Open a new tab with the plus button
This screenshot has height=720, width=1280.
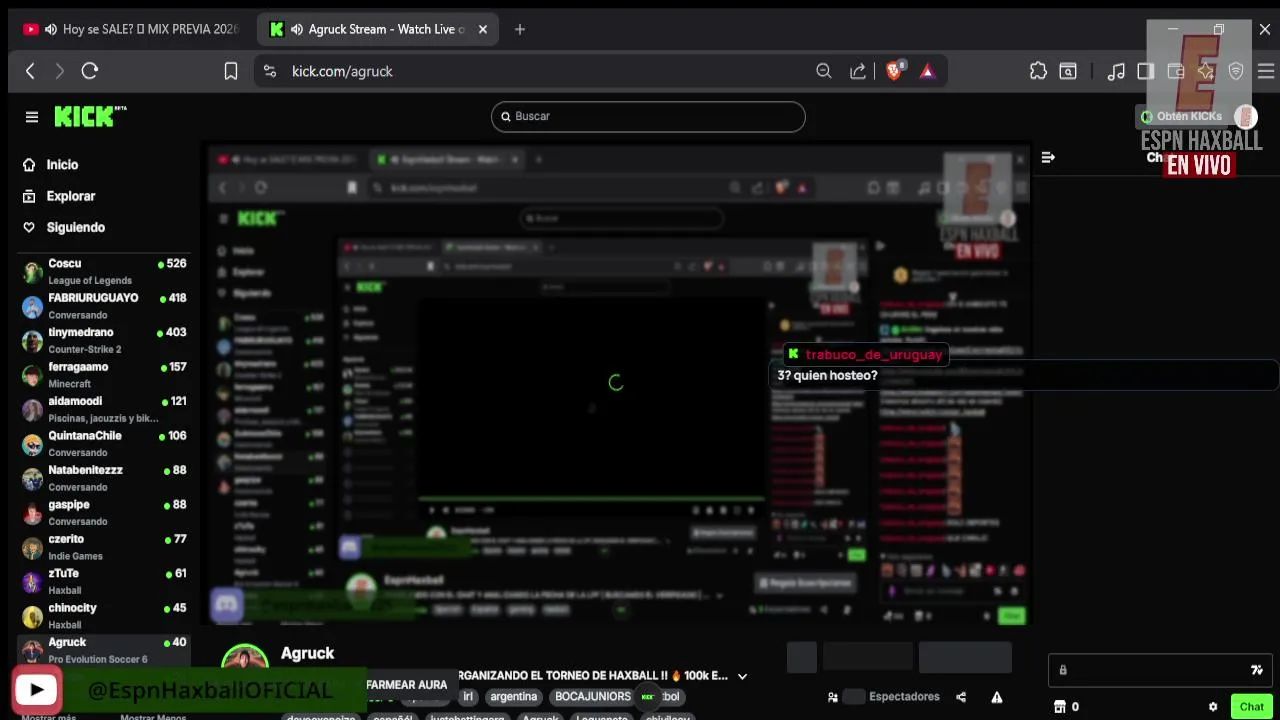click(520, 29)
